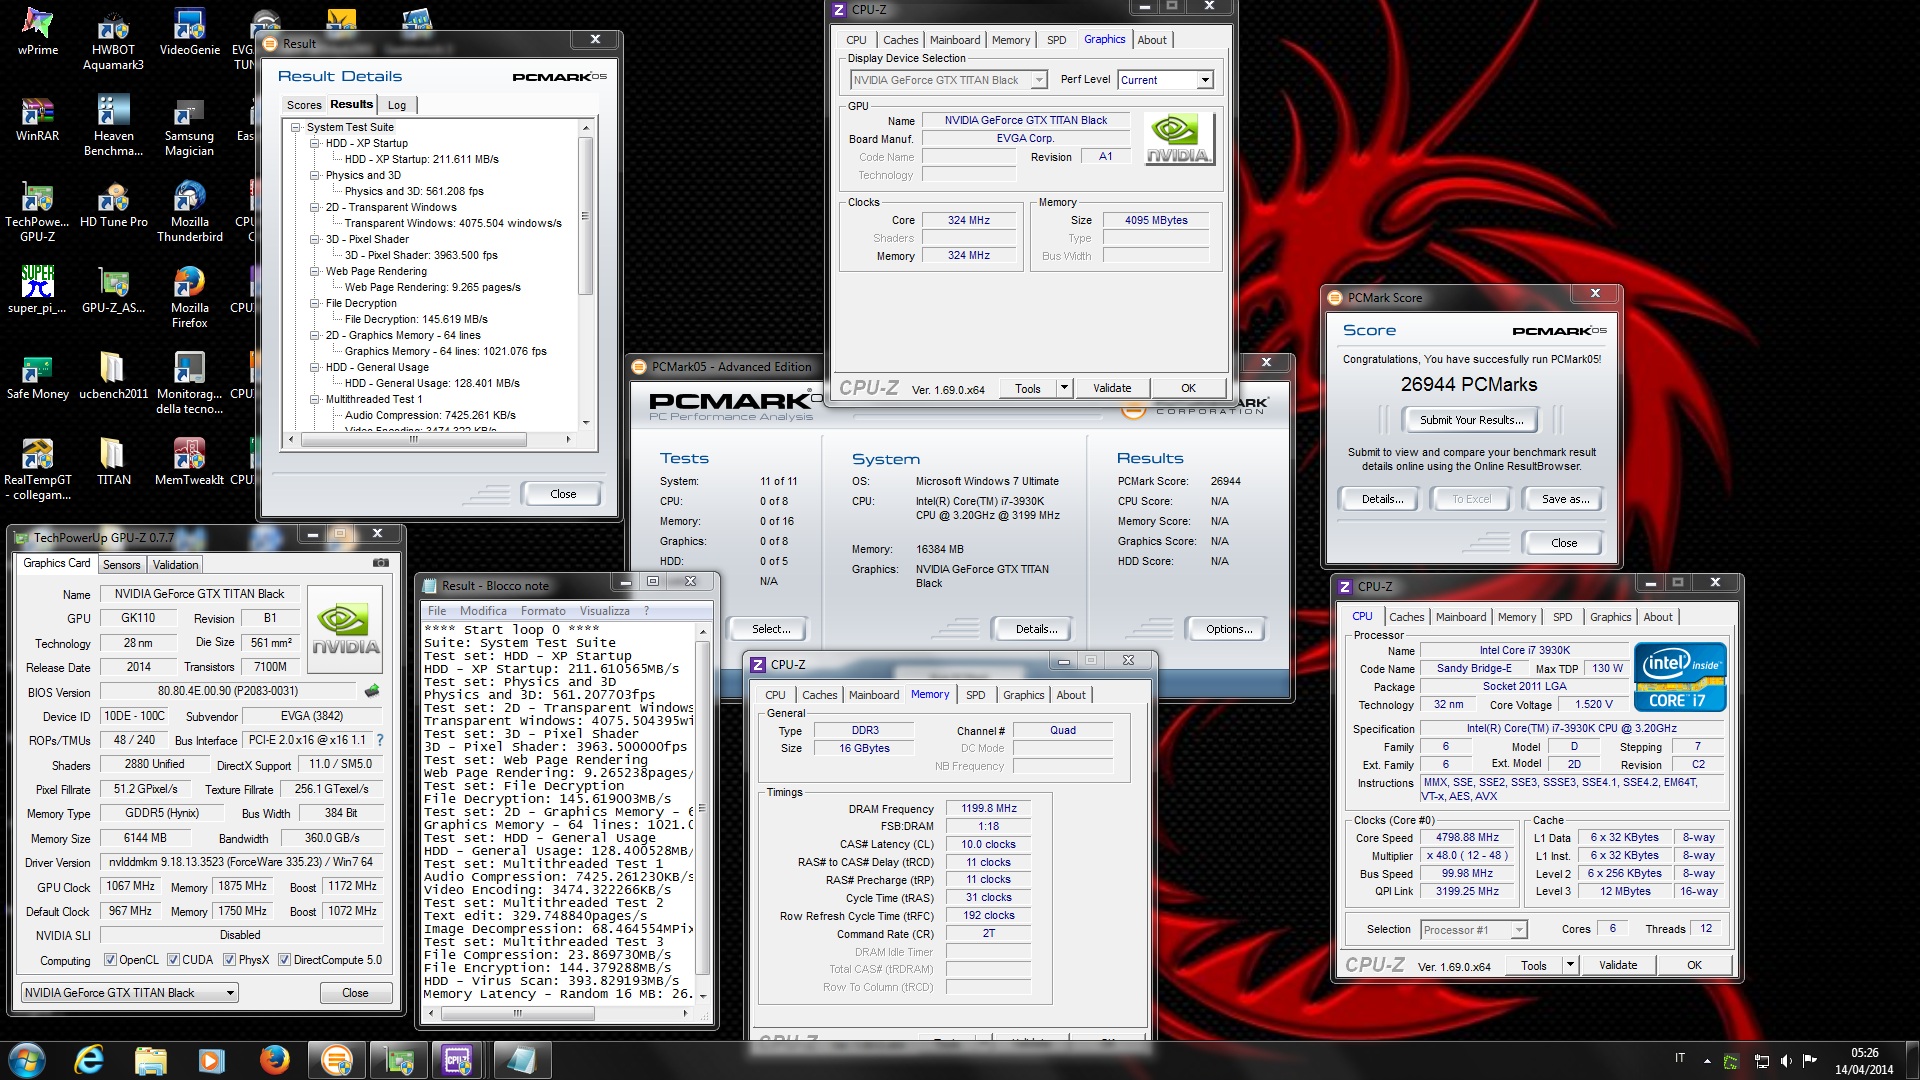
Task: Switch to SPD tab in Memory CPU-Z window
Action: point(975,695)
